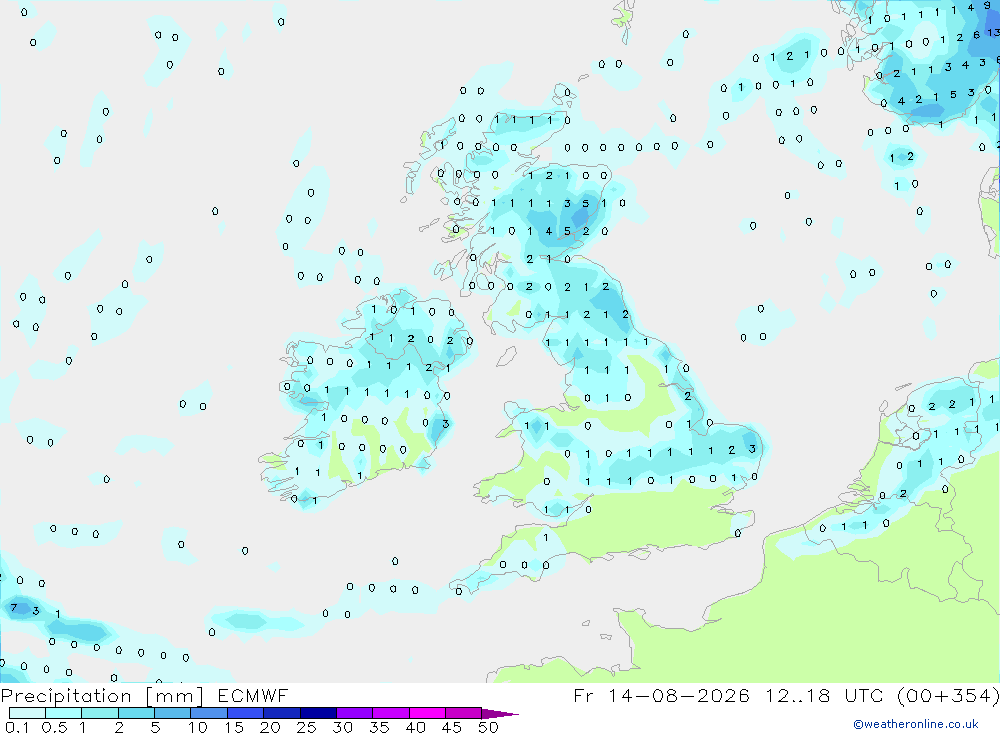Click the 45–50 mm legend color swatch
Image resolution: width=1000 pixels, height=733 pixels.
click(x=464, y=713)
